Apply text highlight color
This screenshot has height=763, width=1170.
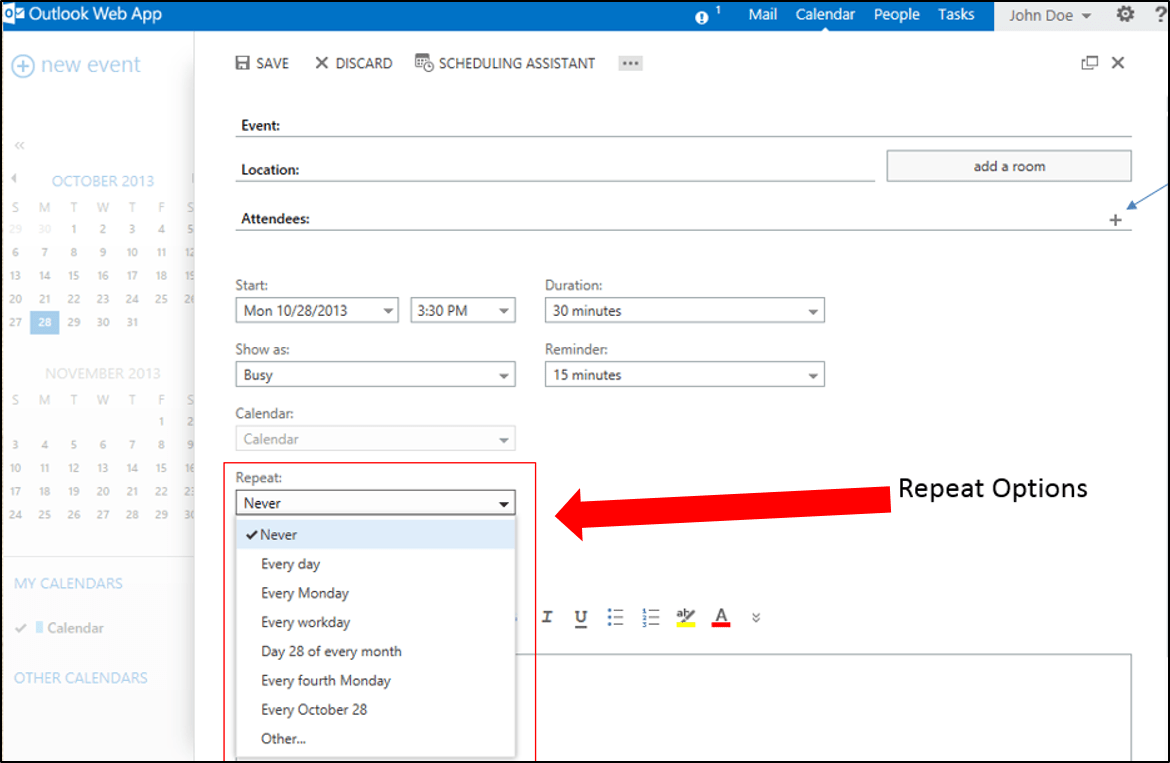(686, 618)
